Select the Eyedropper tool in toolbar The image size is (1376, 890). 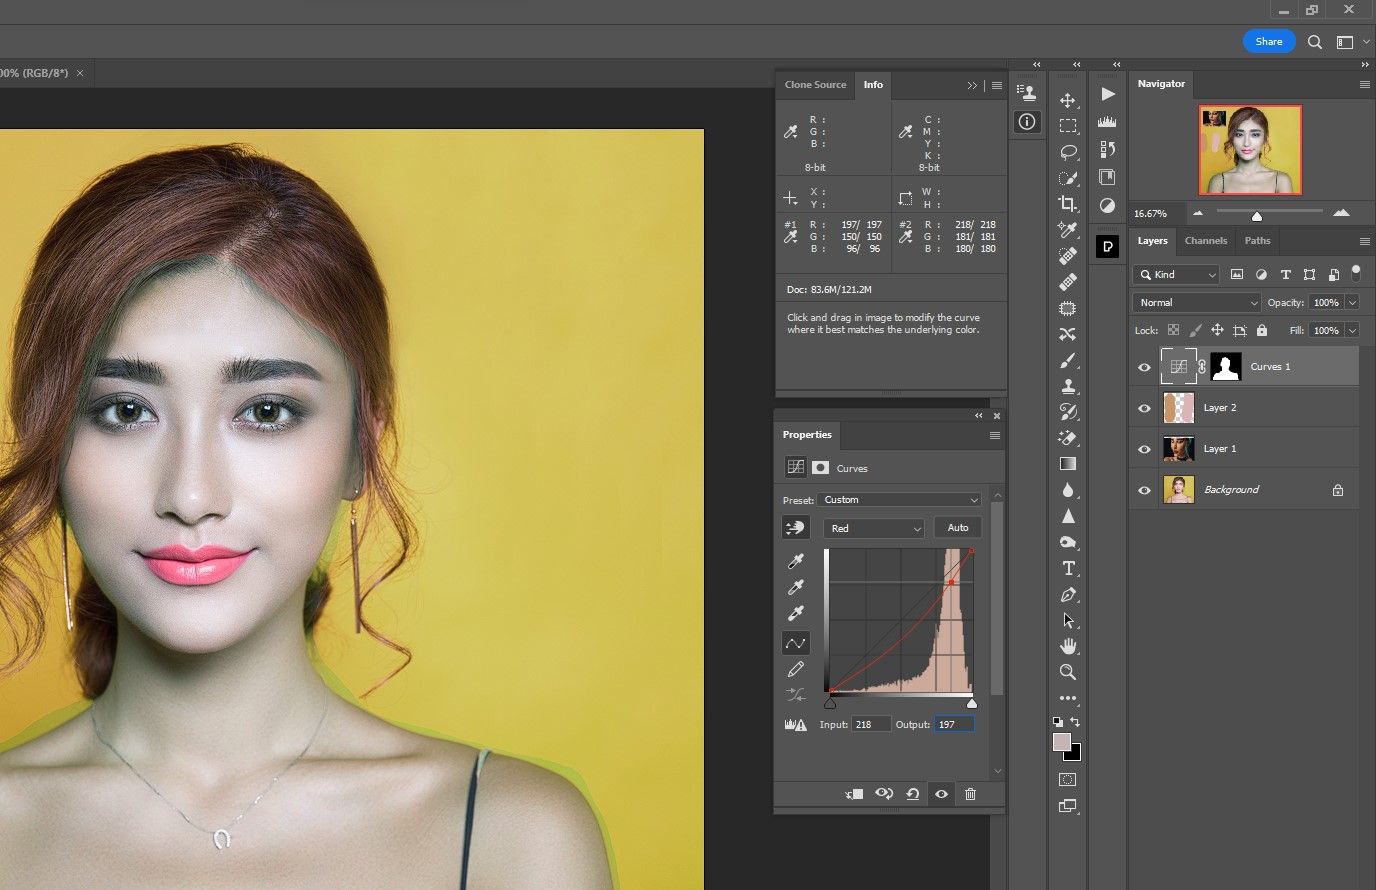1068,230
